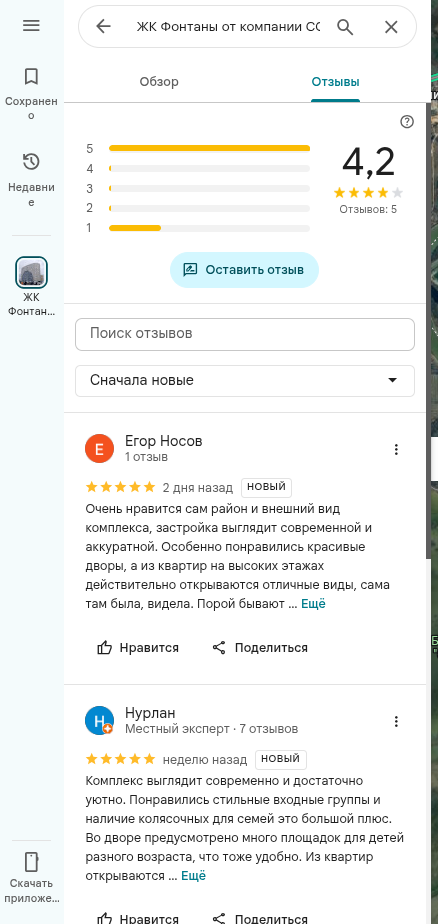Click the Нурлан five-star rating
Image resolution: width=438 pixels, height=924 pixels.
(121, 758)
